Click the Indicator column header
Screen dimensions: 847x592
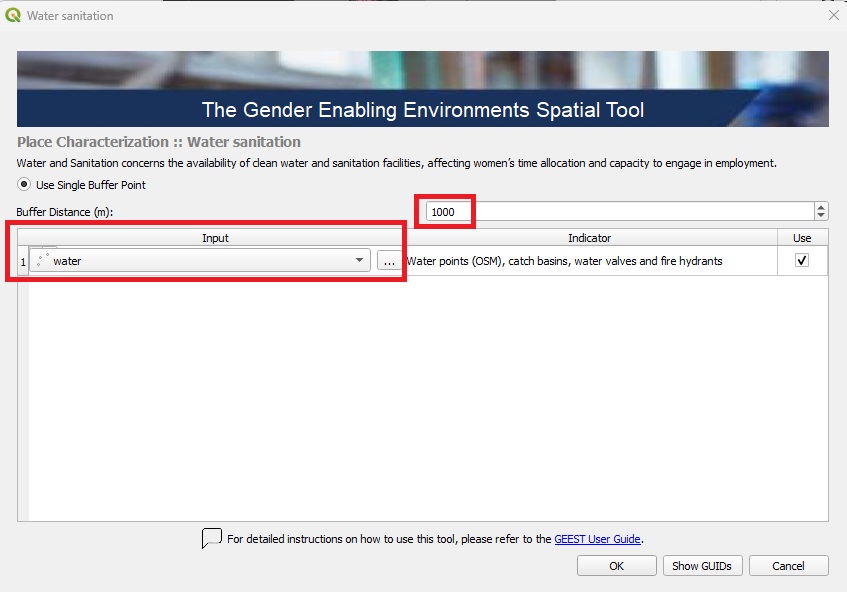590,238
